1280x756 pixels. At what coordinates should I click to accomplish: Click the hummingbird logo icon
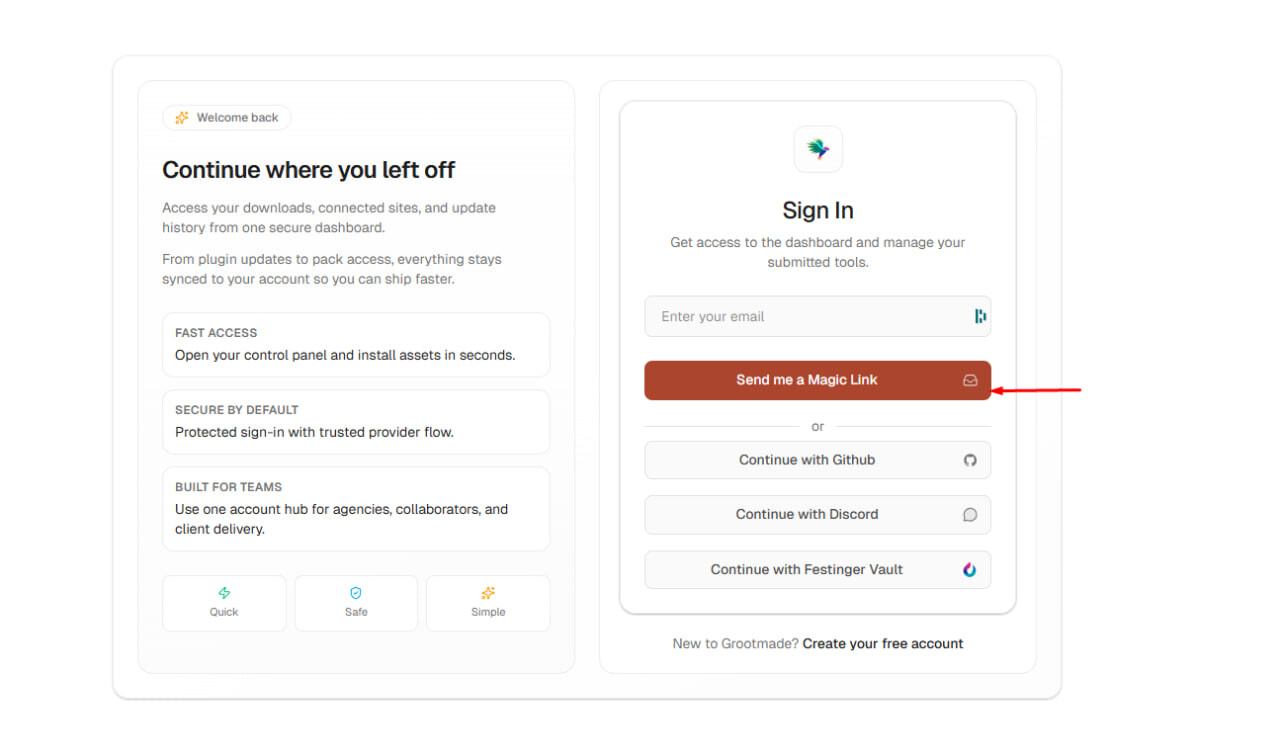tap(818, 149)
